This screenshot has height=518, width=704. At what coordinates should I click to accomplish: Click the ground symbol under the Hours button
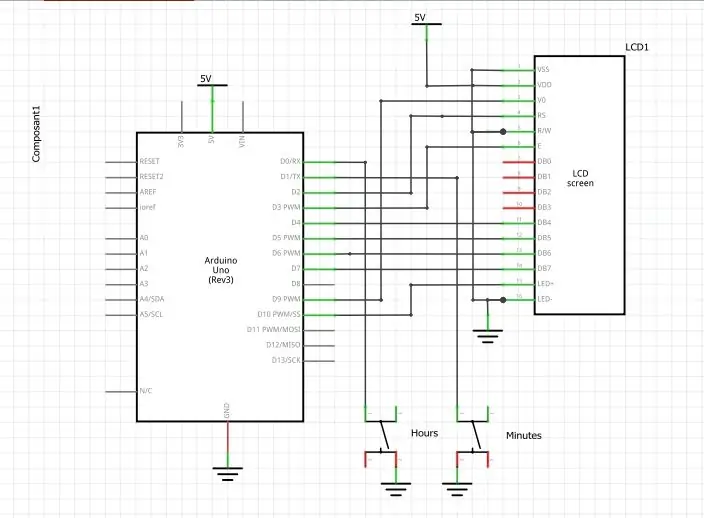[396, 489]
